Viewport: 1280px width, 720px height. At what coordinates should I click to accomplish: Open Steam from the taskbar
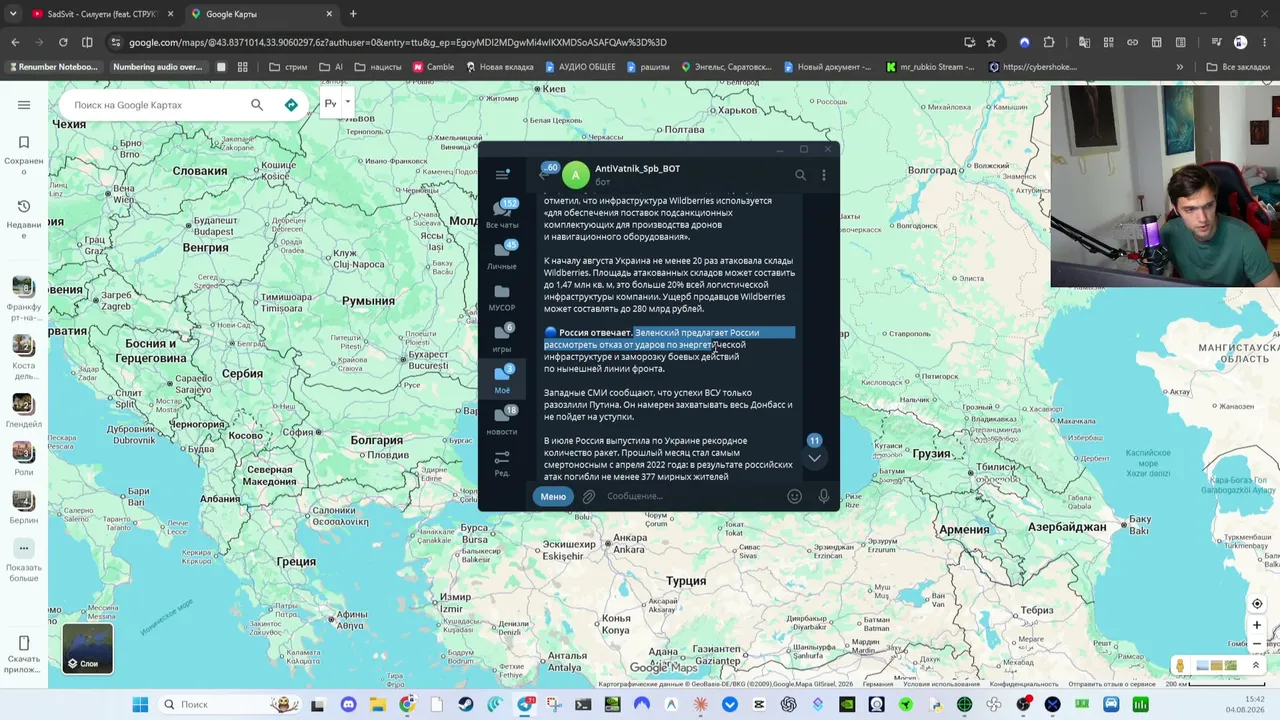pyautogui.click(x=466, y=704)
